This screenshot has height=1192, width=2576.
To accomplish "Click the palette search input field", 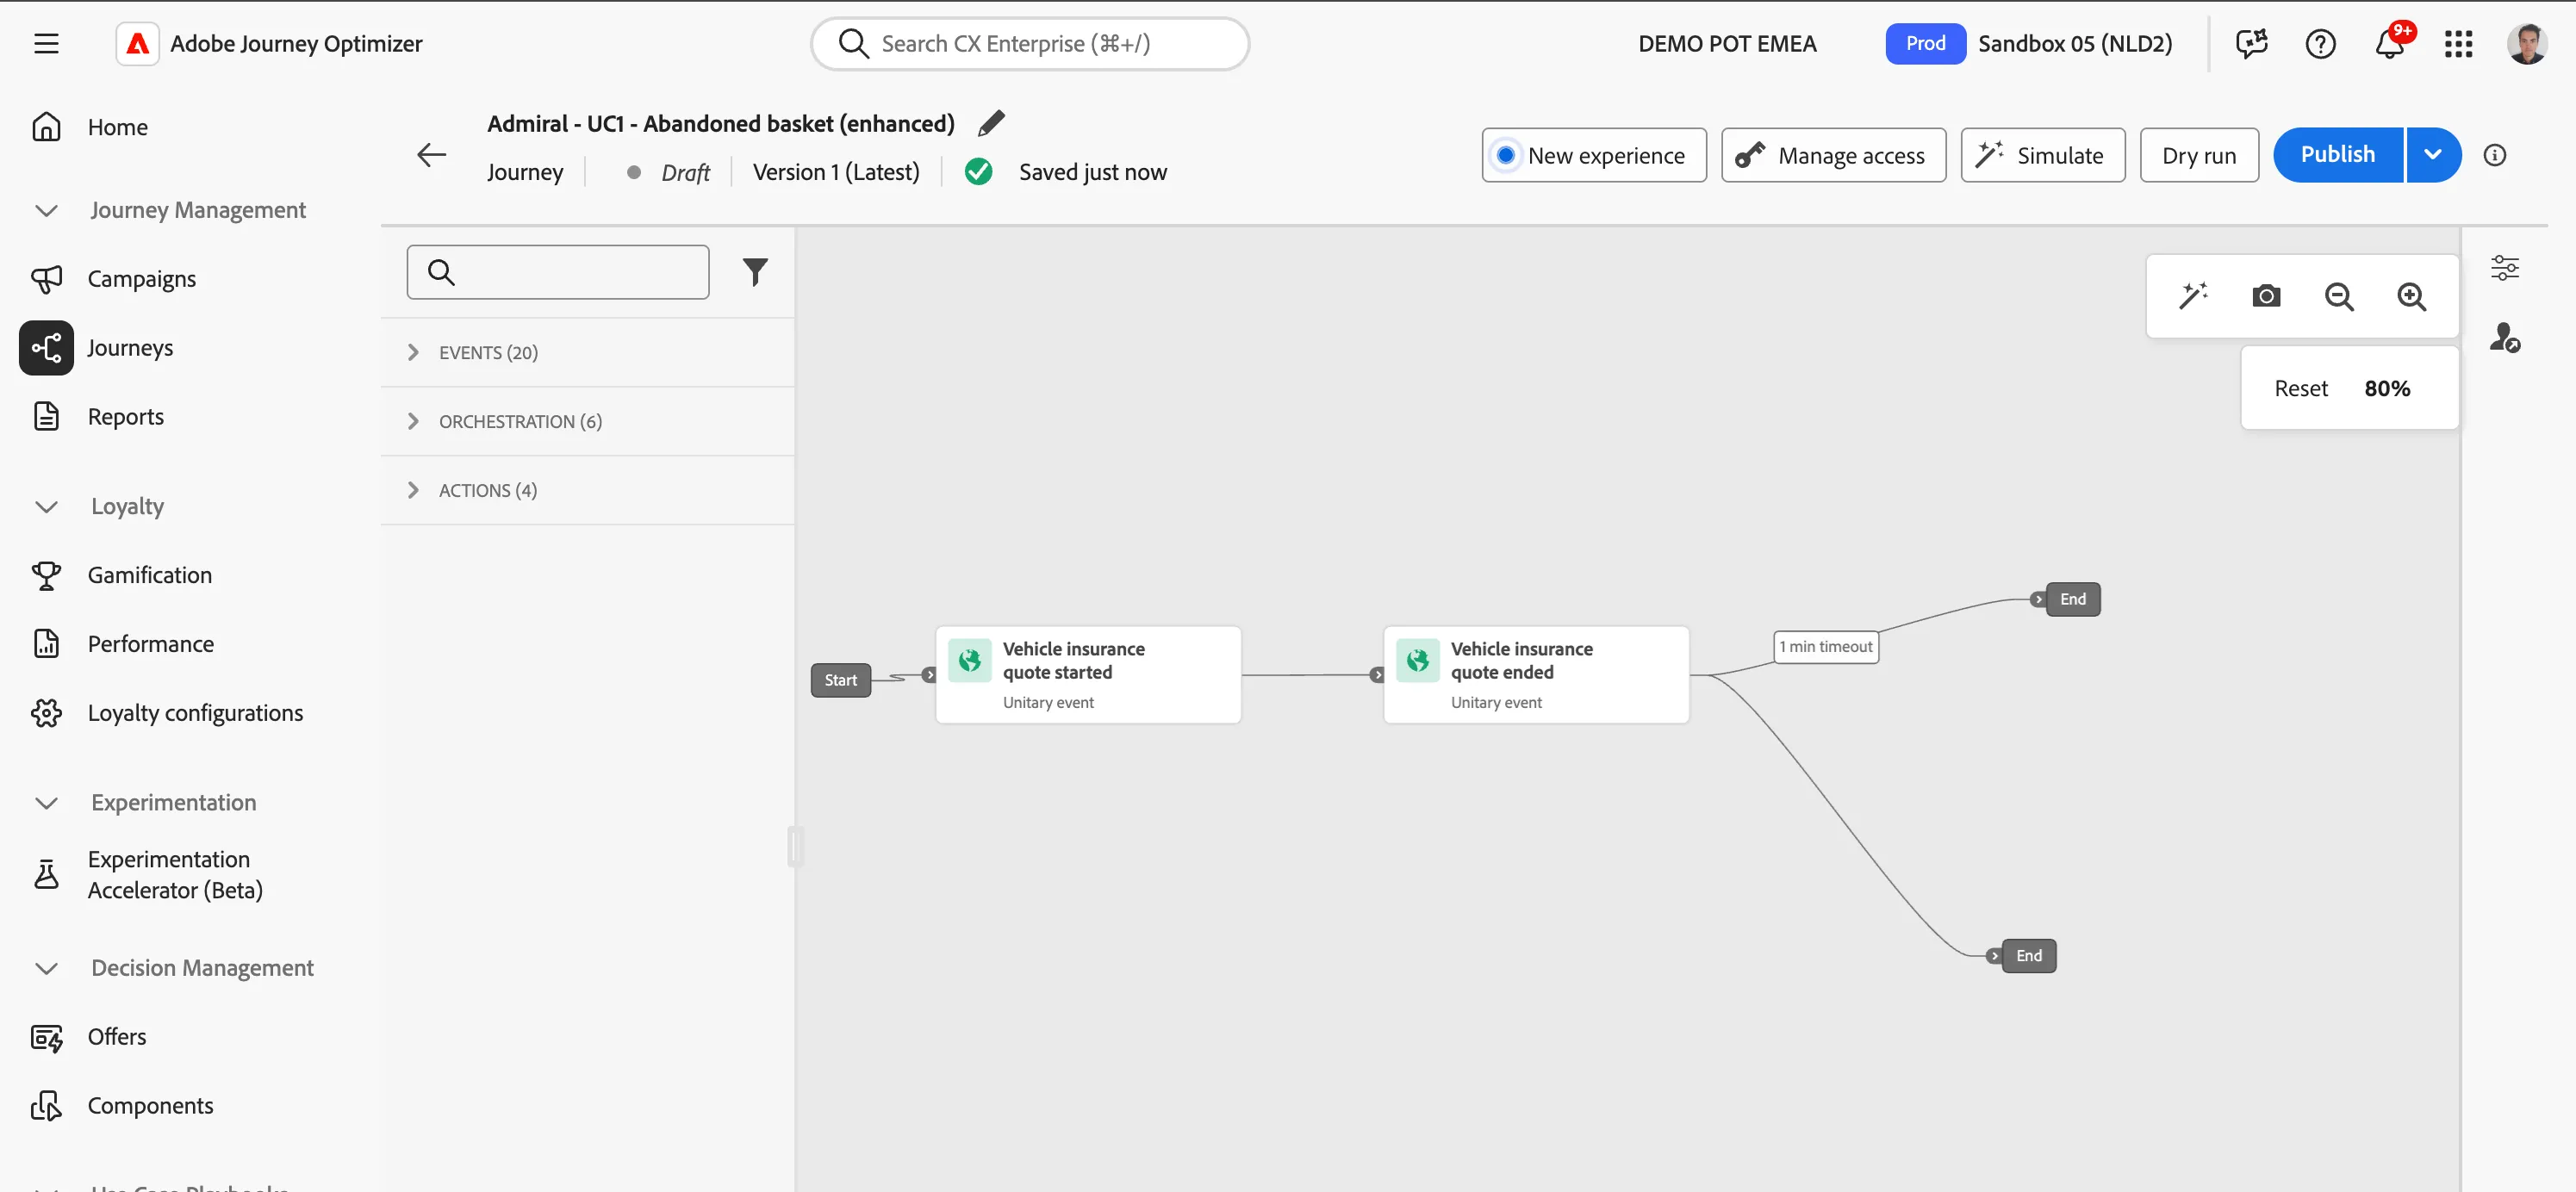I will pos(558,272).
